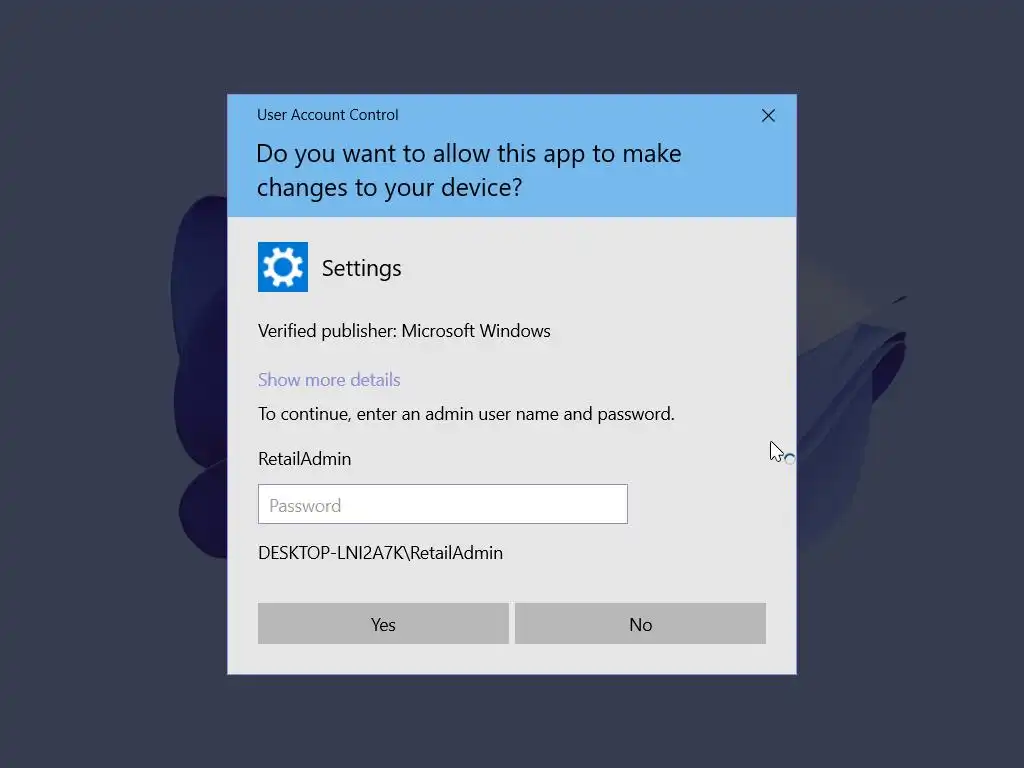Click the white gear inside the Settings tile
This screenshot has height=768, width=1024.
click(x=283, y=267)
